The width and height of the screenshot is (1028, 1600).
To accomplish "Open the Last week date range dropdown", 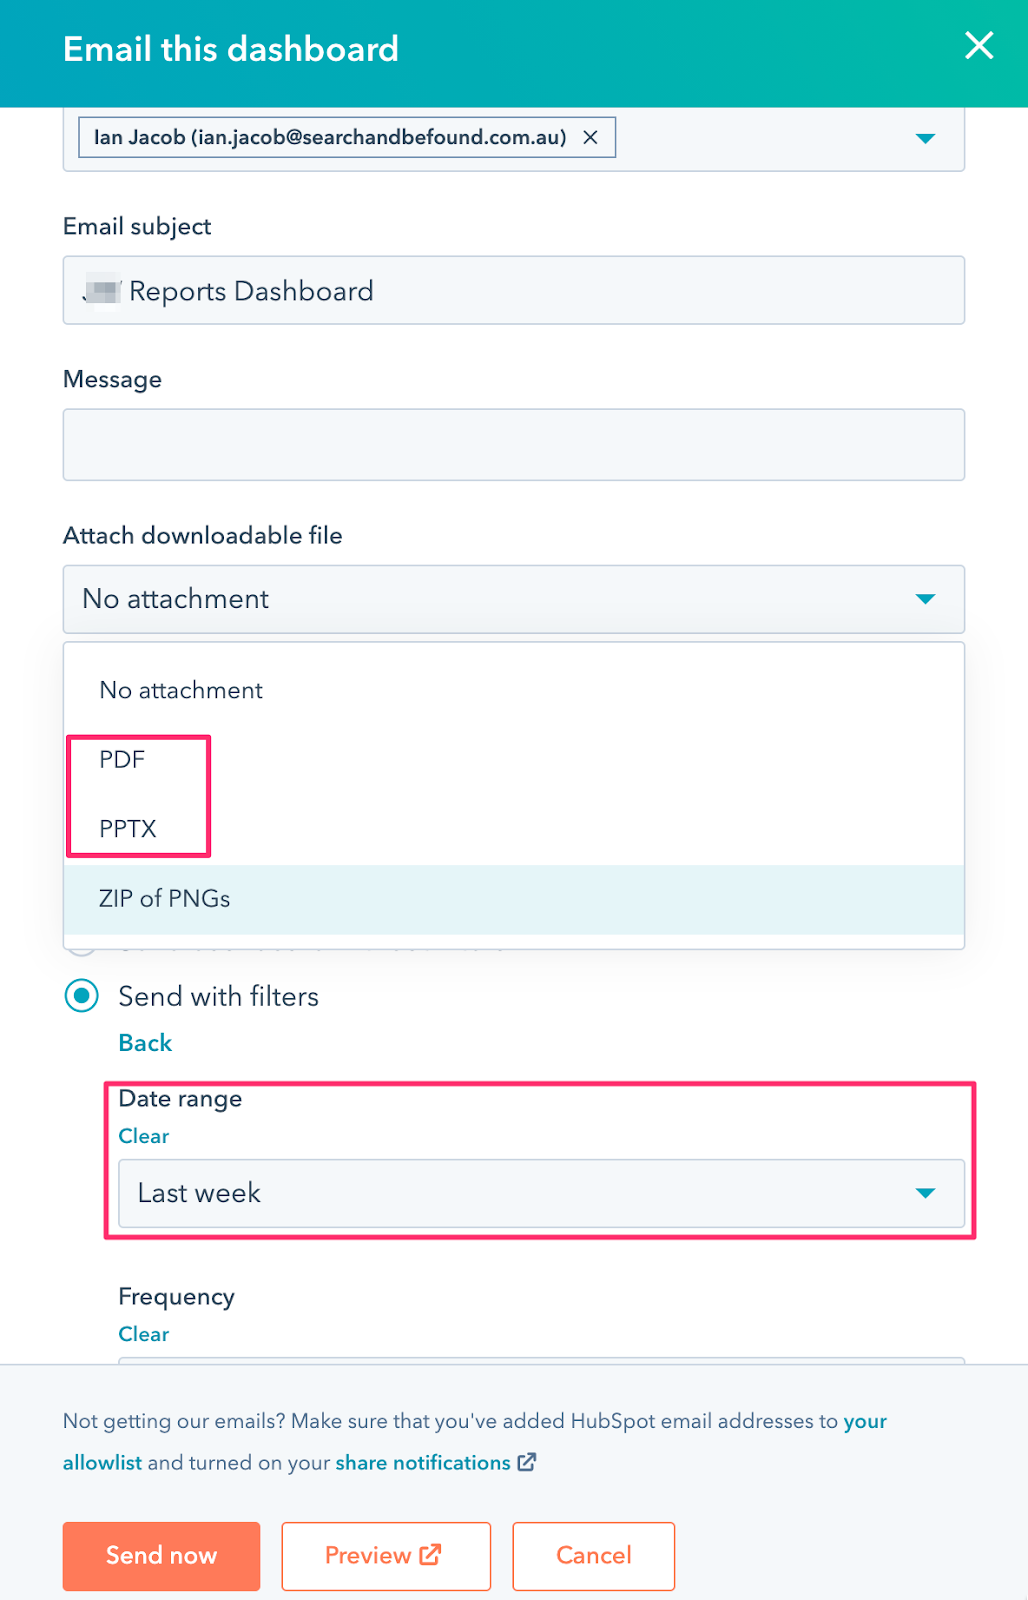I will pyautogui.click(x=541, y=1193).
